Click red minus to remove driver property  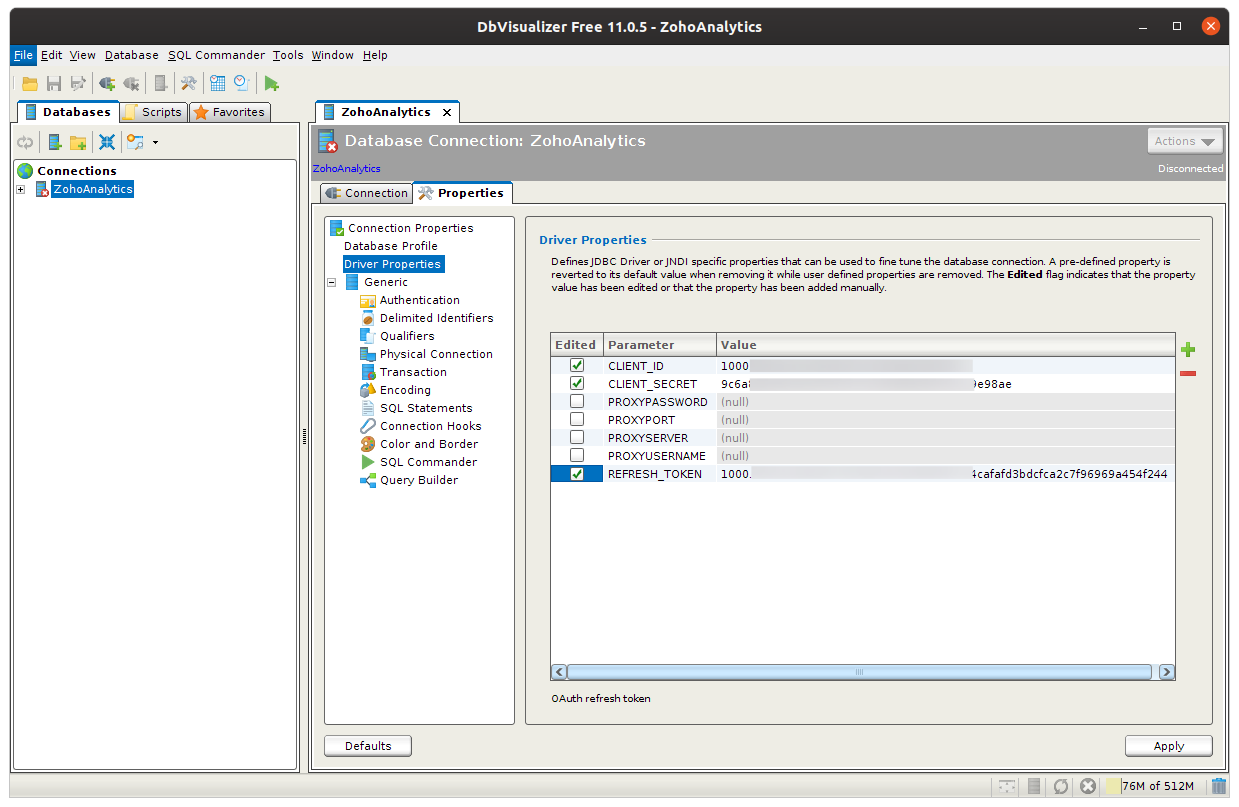click(1188, 374)
